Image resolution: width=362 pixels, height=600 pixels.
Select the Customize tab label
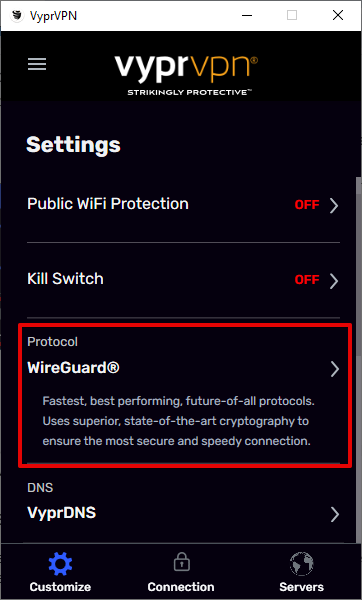60,587
